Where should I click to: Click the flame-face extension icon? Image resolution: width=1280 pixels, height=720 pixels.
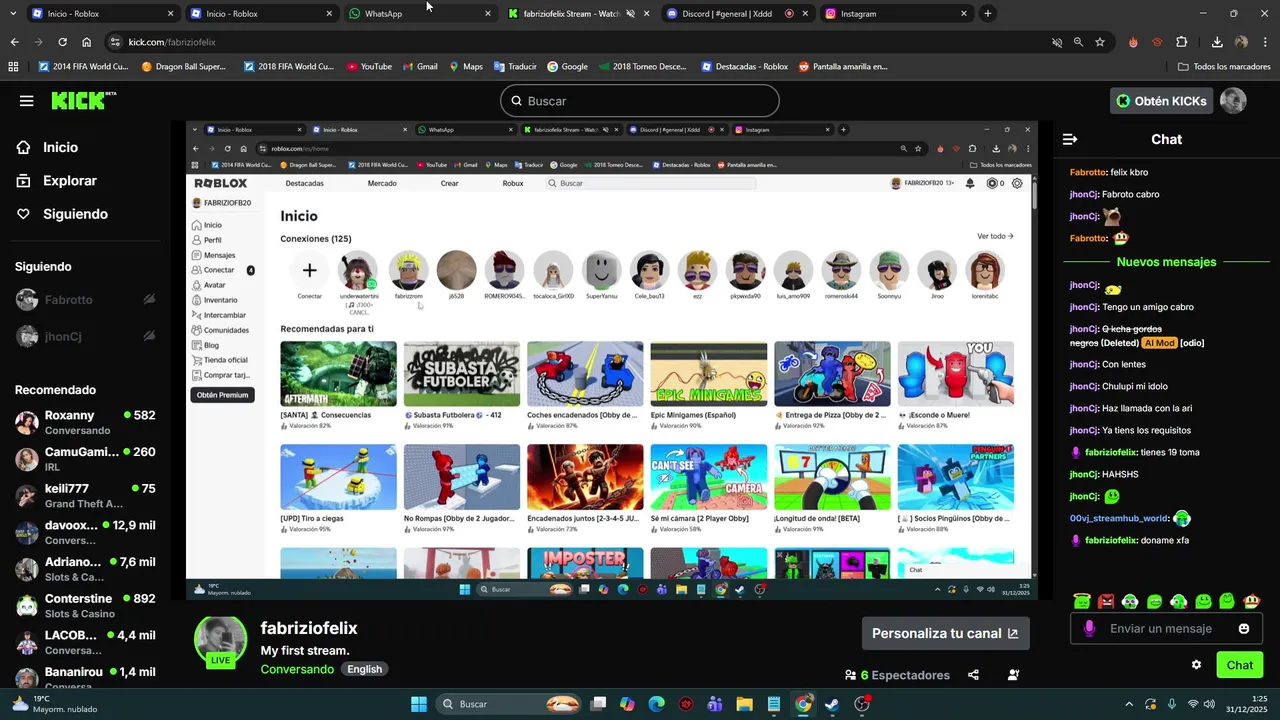pos(1133,42)
